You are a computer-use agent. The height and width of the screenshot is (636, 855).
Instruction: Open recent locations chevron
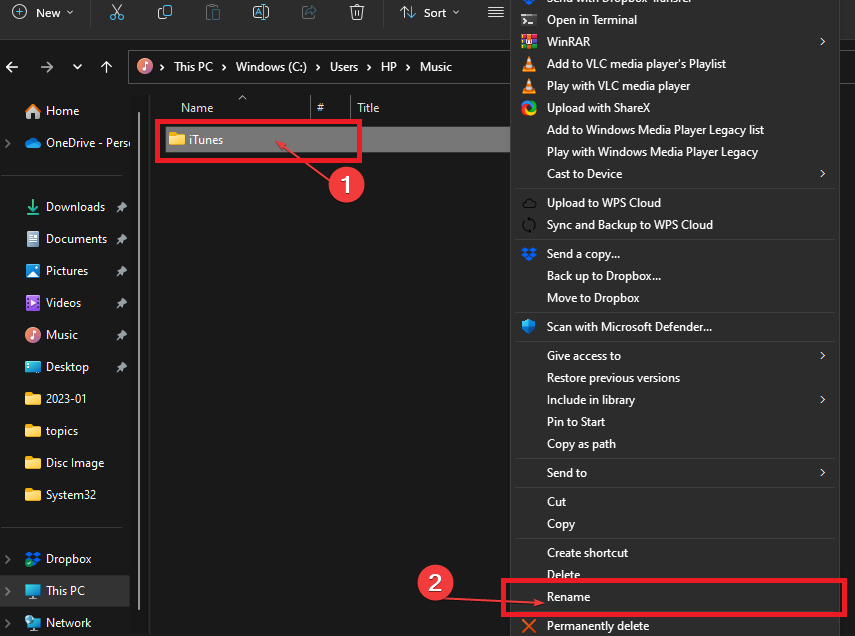coord(77,67)
